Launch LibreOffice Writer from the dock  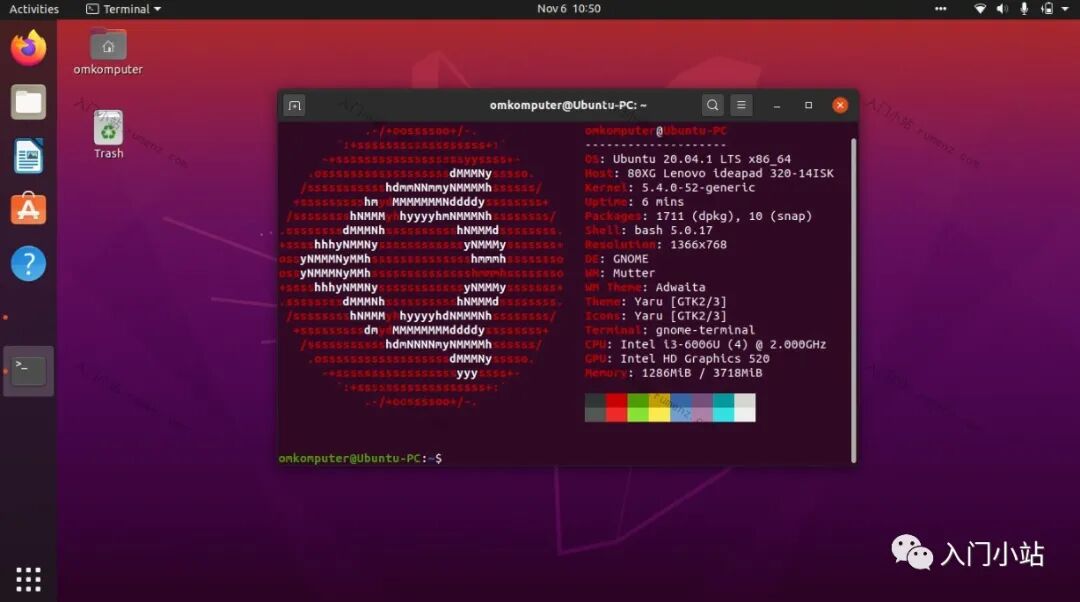tap(28, 156)
